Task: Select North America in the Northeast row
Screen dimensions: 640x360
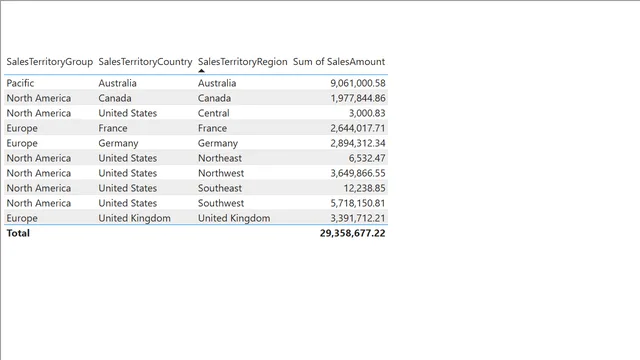Action: click(x=39, y=158)
